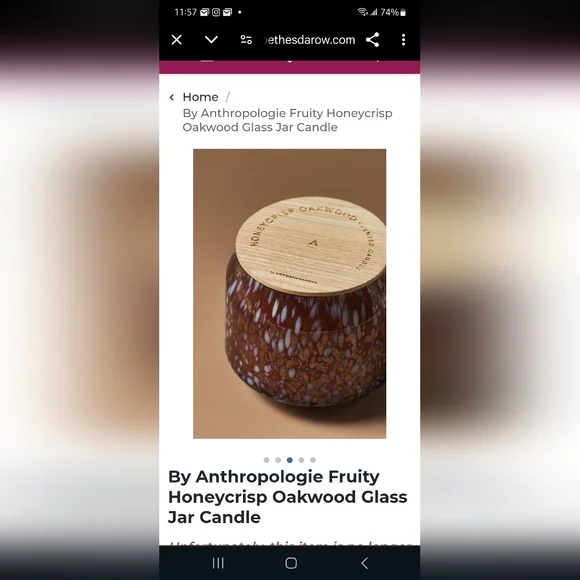Select the first carousel dot
Screen dimensions: 580x580
pyautogui.click(x=266, y=460)
